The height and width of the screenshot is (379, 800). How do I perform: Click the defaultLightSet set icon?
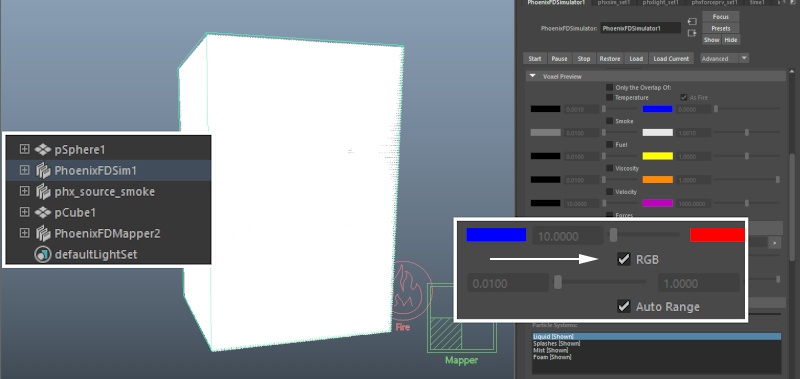click(43, 254)
